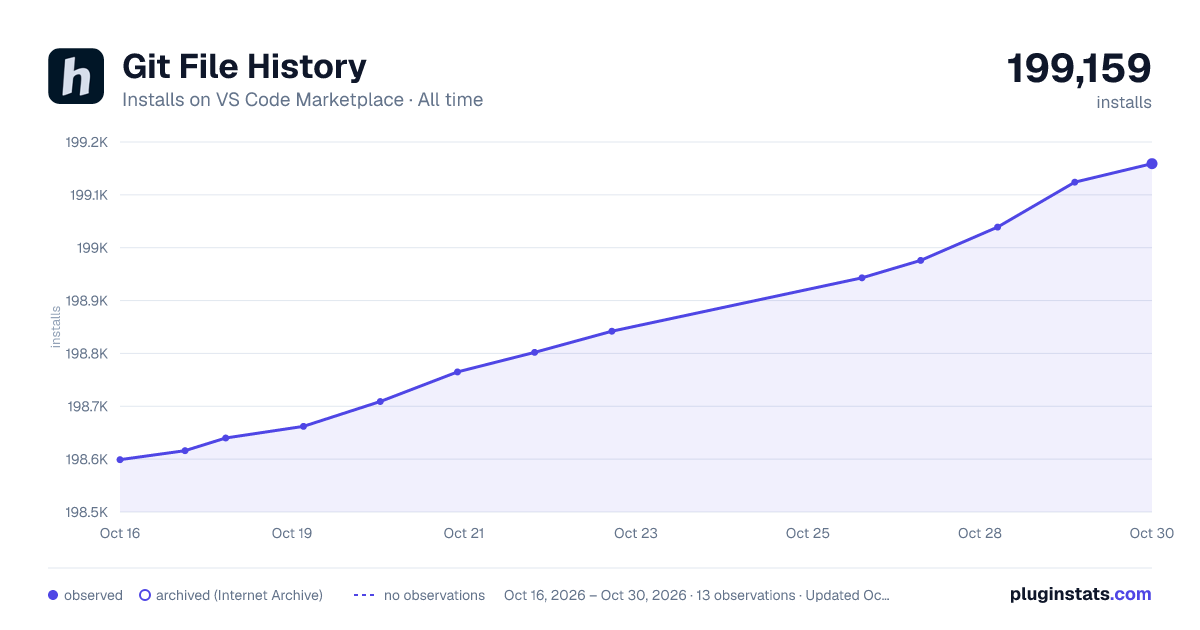Click the 198.5K y-axis label
This screenshot has height=630, width=1200.
(x=87, y=513)
